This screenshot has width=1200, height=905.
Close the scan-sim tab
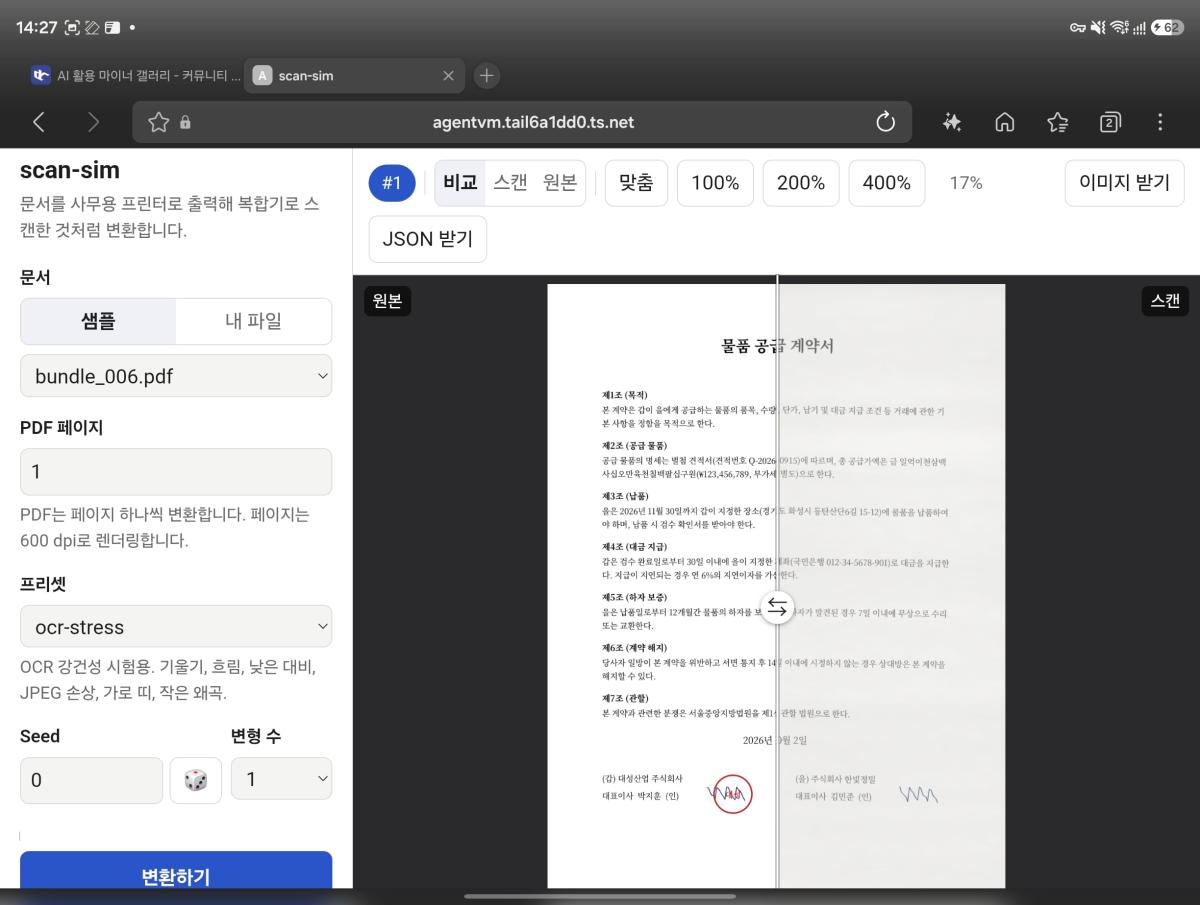pyautogui.click(x=448, y=75)
